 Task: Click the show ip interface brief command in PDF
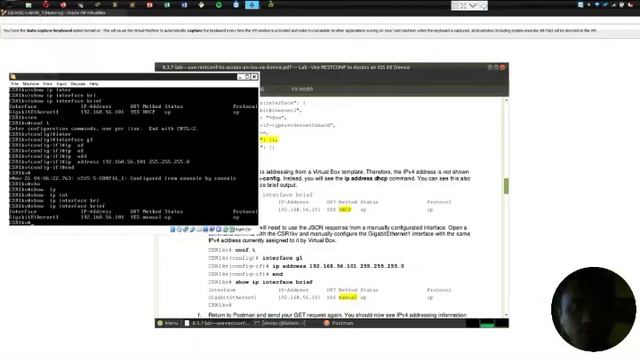(x=274, y=282)
